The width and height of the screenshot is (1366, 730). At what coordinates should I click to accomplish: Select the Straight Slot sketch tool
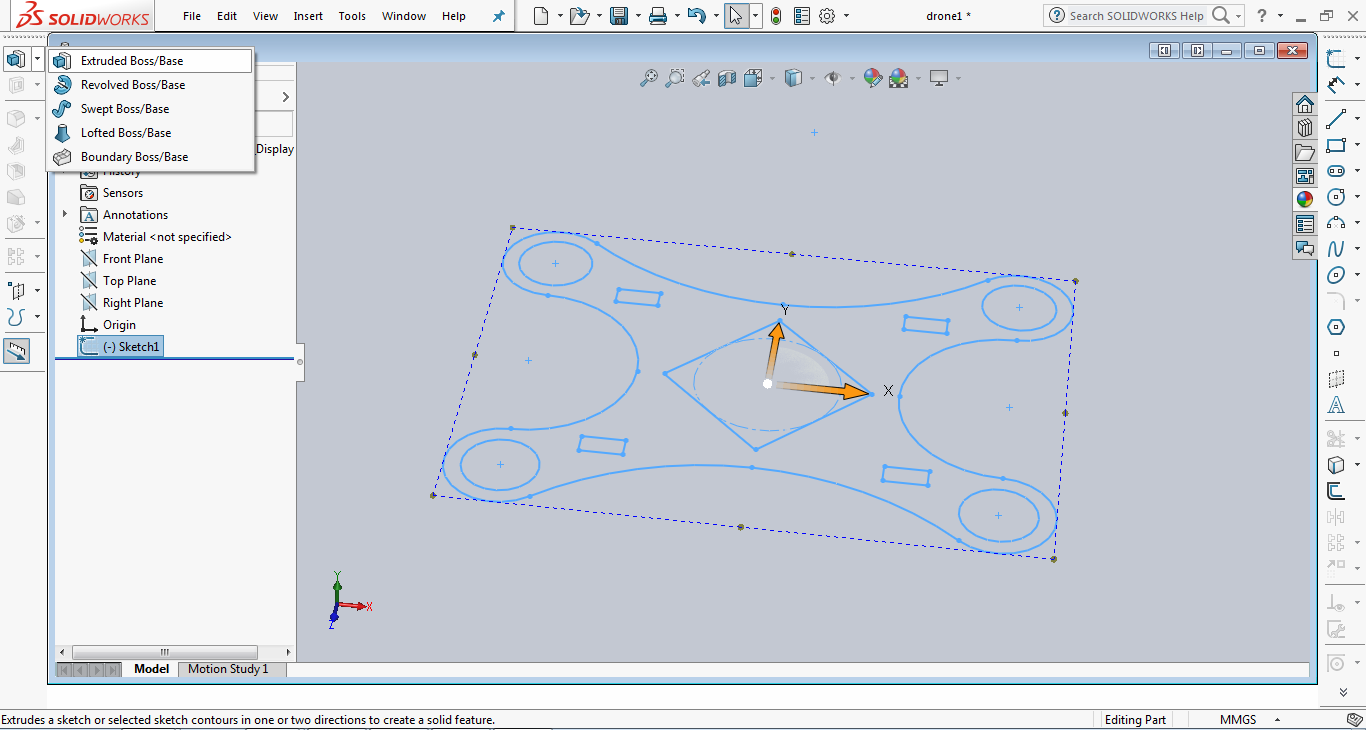1336,171
